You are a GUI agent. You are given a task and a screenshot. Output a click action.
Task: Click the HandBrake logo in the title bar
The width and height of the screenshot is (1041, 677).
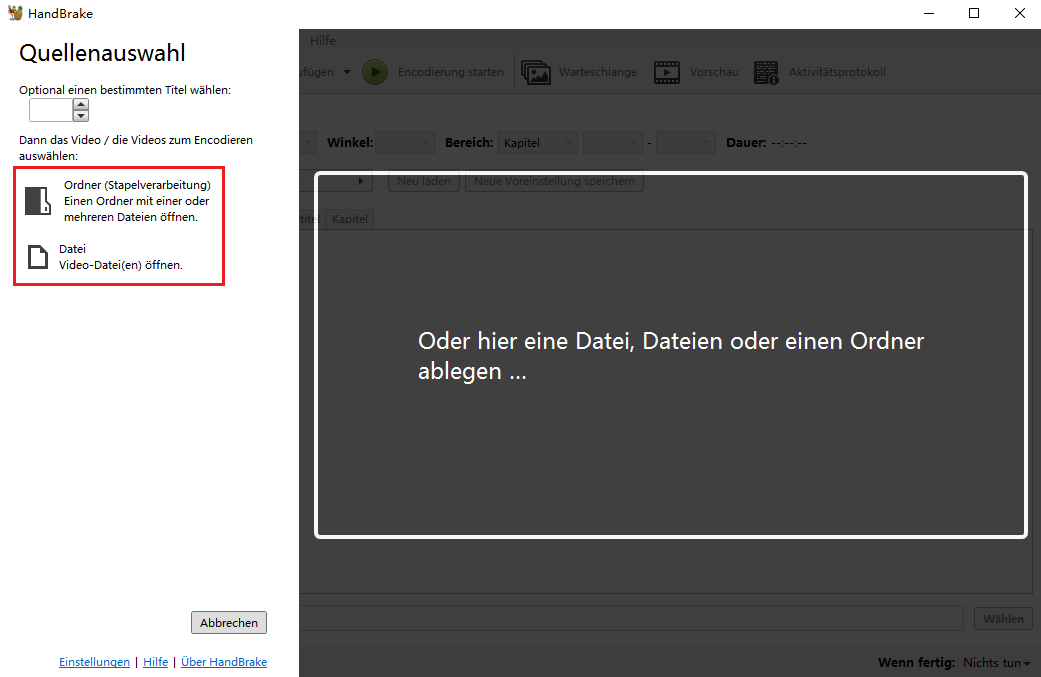pos(14,14)
